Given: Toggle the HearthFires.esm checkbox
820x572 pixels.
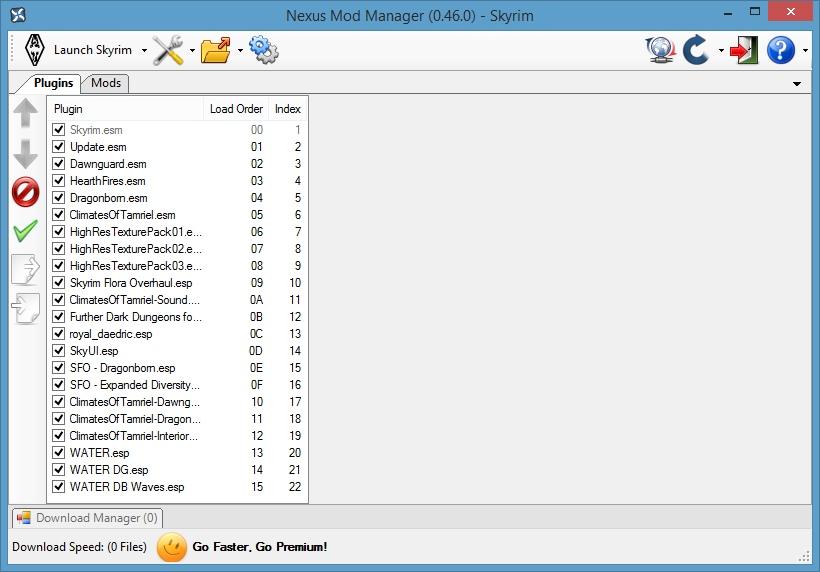Looking at the screenshot, I should click(x=59, y=180).
